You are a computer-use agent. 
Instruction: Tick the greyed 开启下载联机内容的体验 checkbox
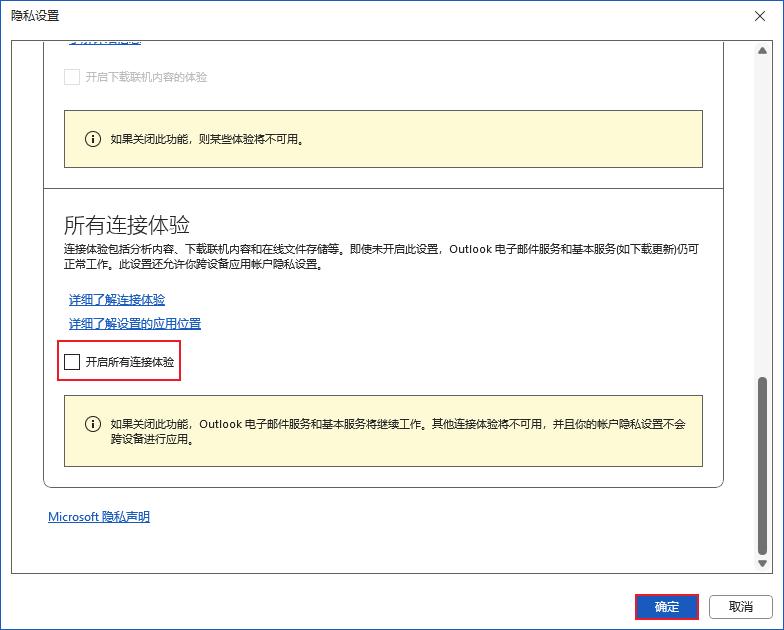coord(72,77)
